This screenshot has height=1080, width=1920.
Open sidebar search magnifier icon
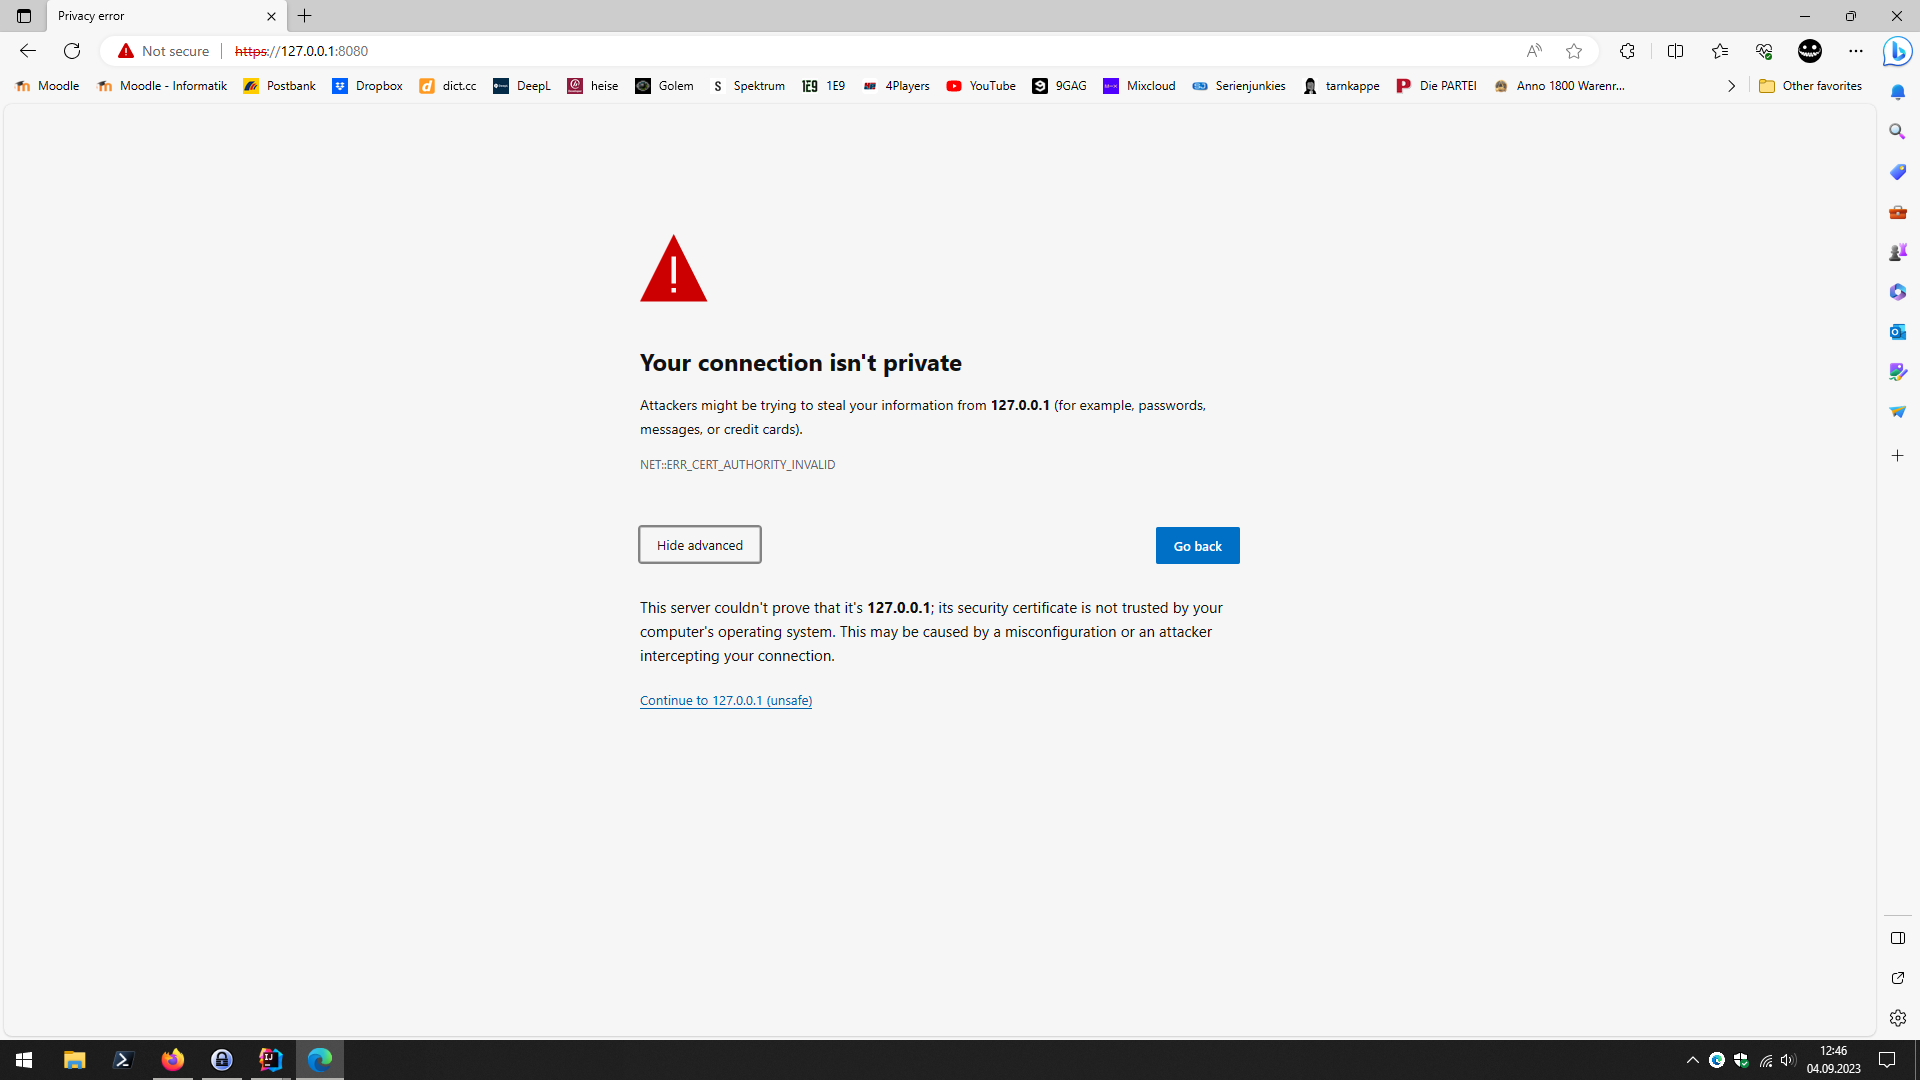pos(1897,132)
